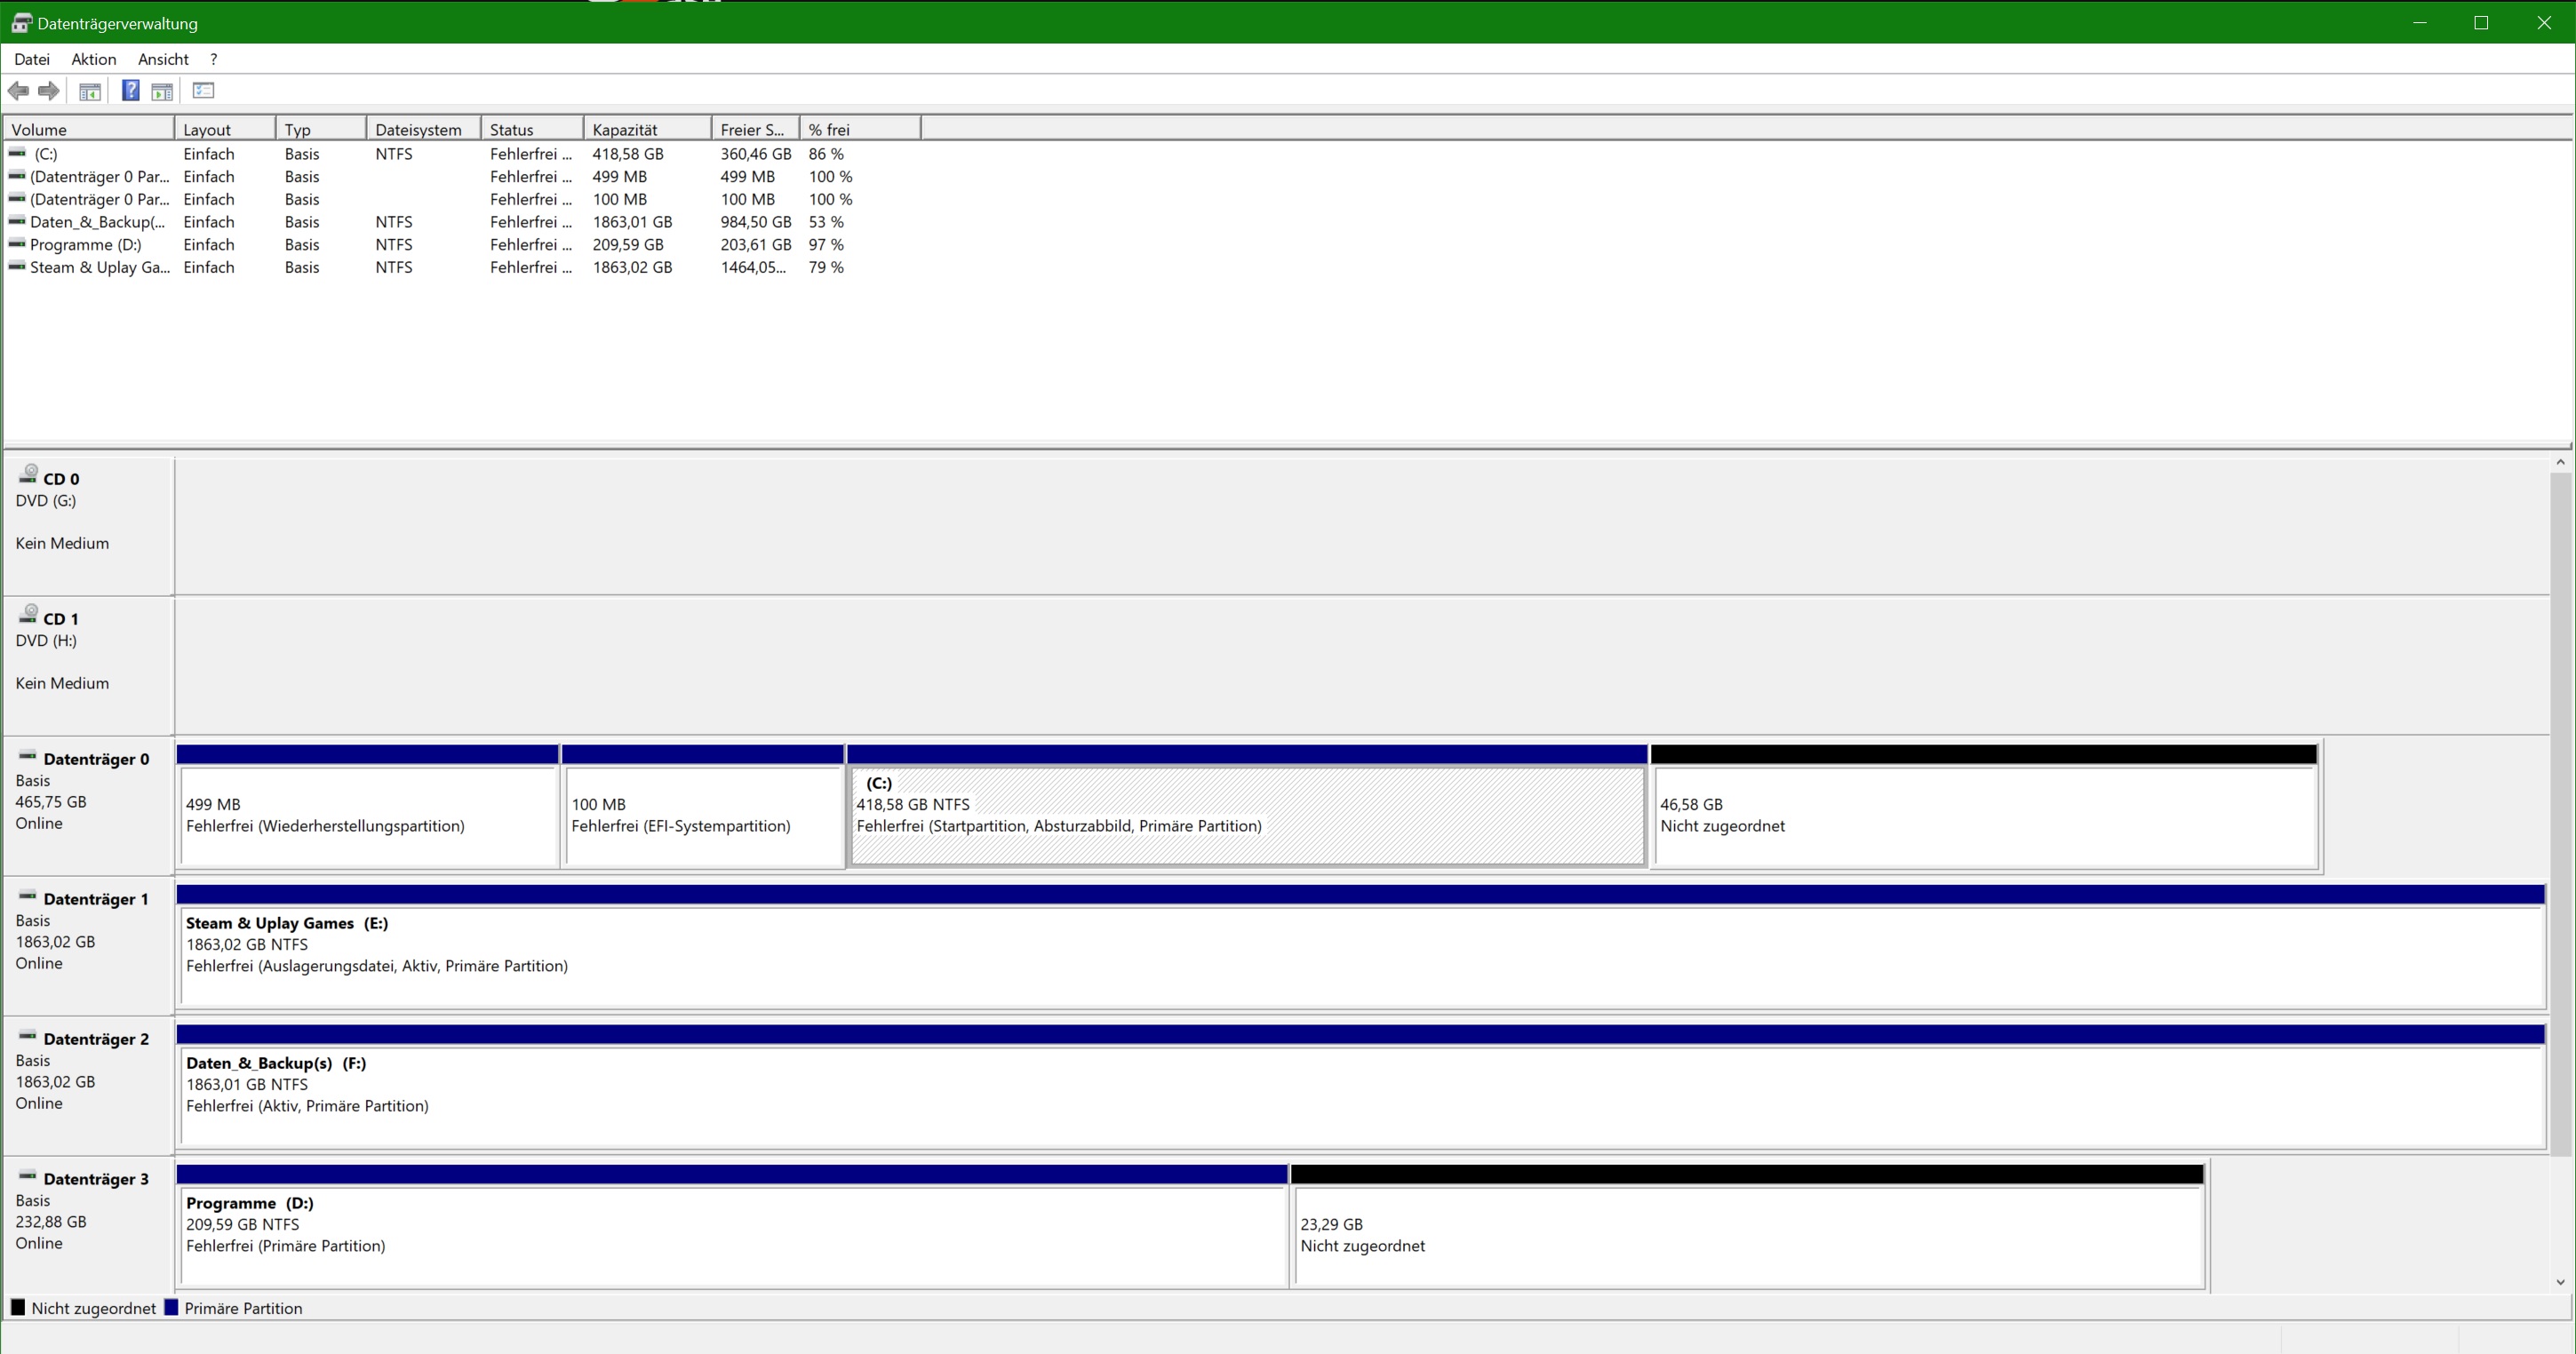Viewport: 2576px width, 1354px height.
Task: Toggle the console tree pane icon
Action: point(90,91)
